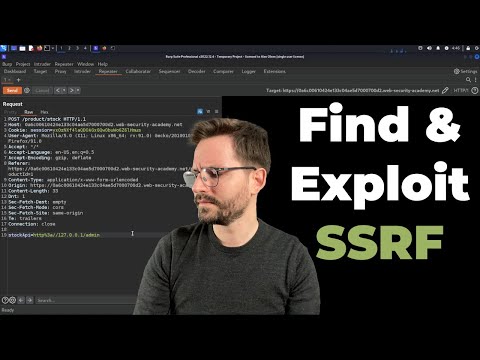Viewport: 480px width, 360px height.
Task: Toggle the HTTP/1 protocol selector
Action: coord(461,90)
